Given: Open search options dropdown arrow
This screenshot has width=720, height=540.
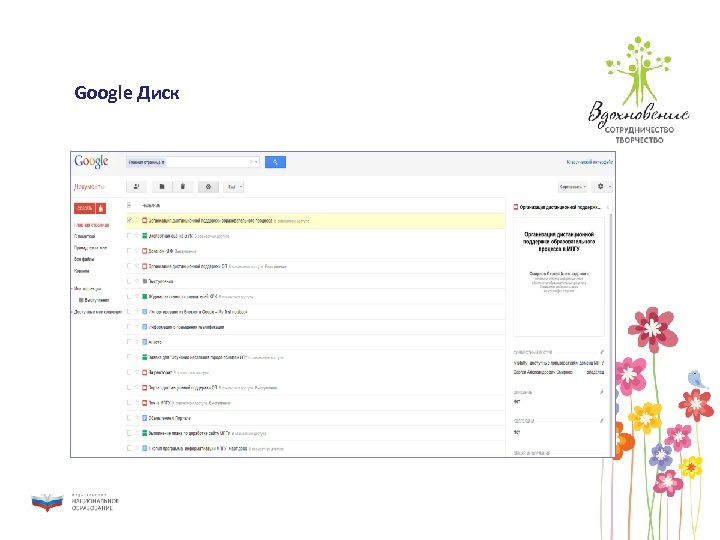Looking at the screenshot, I should 256,162.
